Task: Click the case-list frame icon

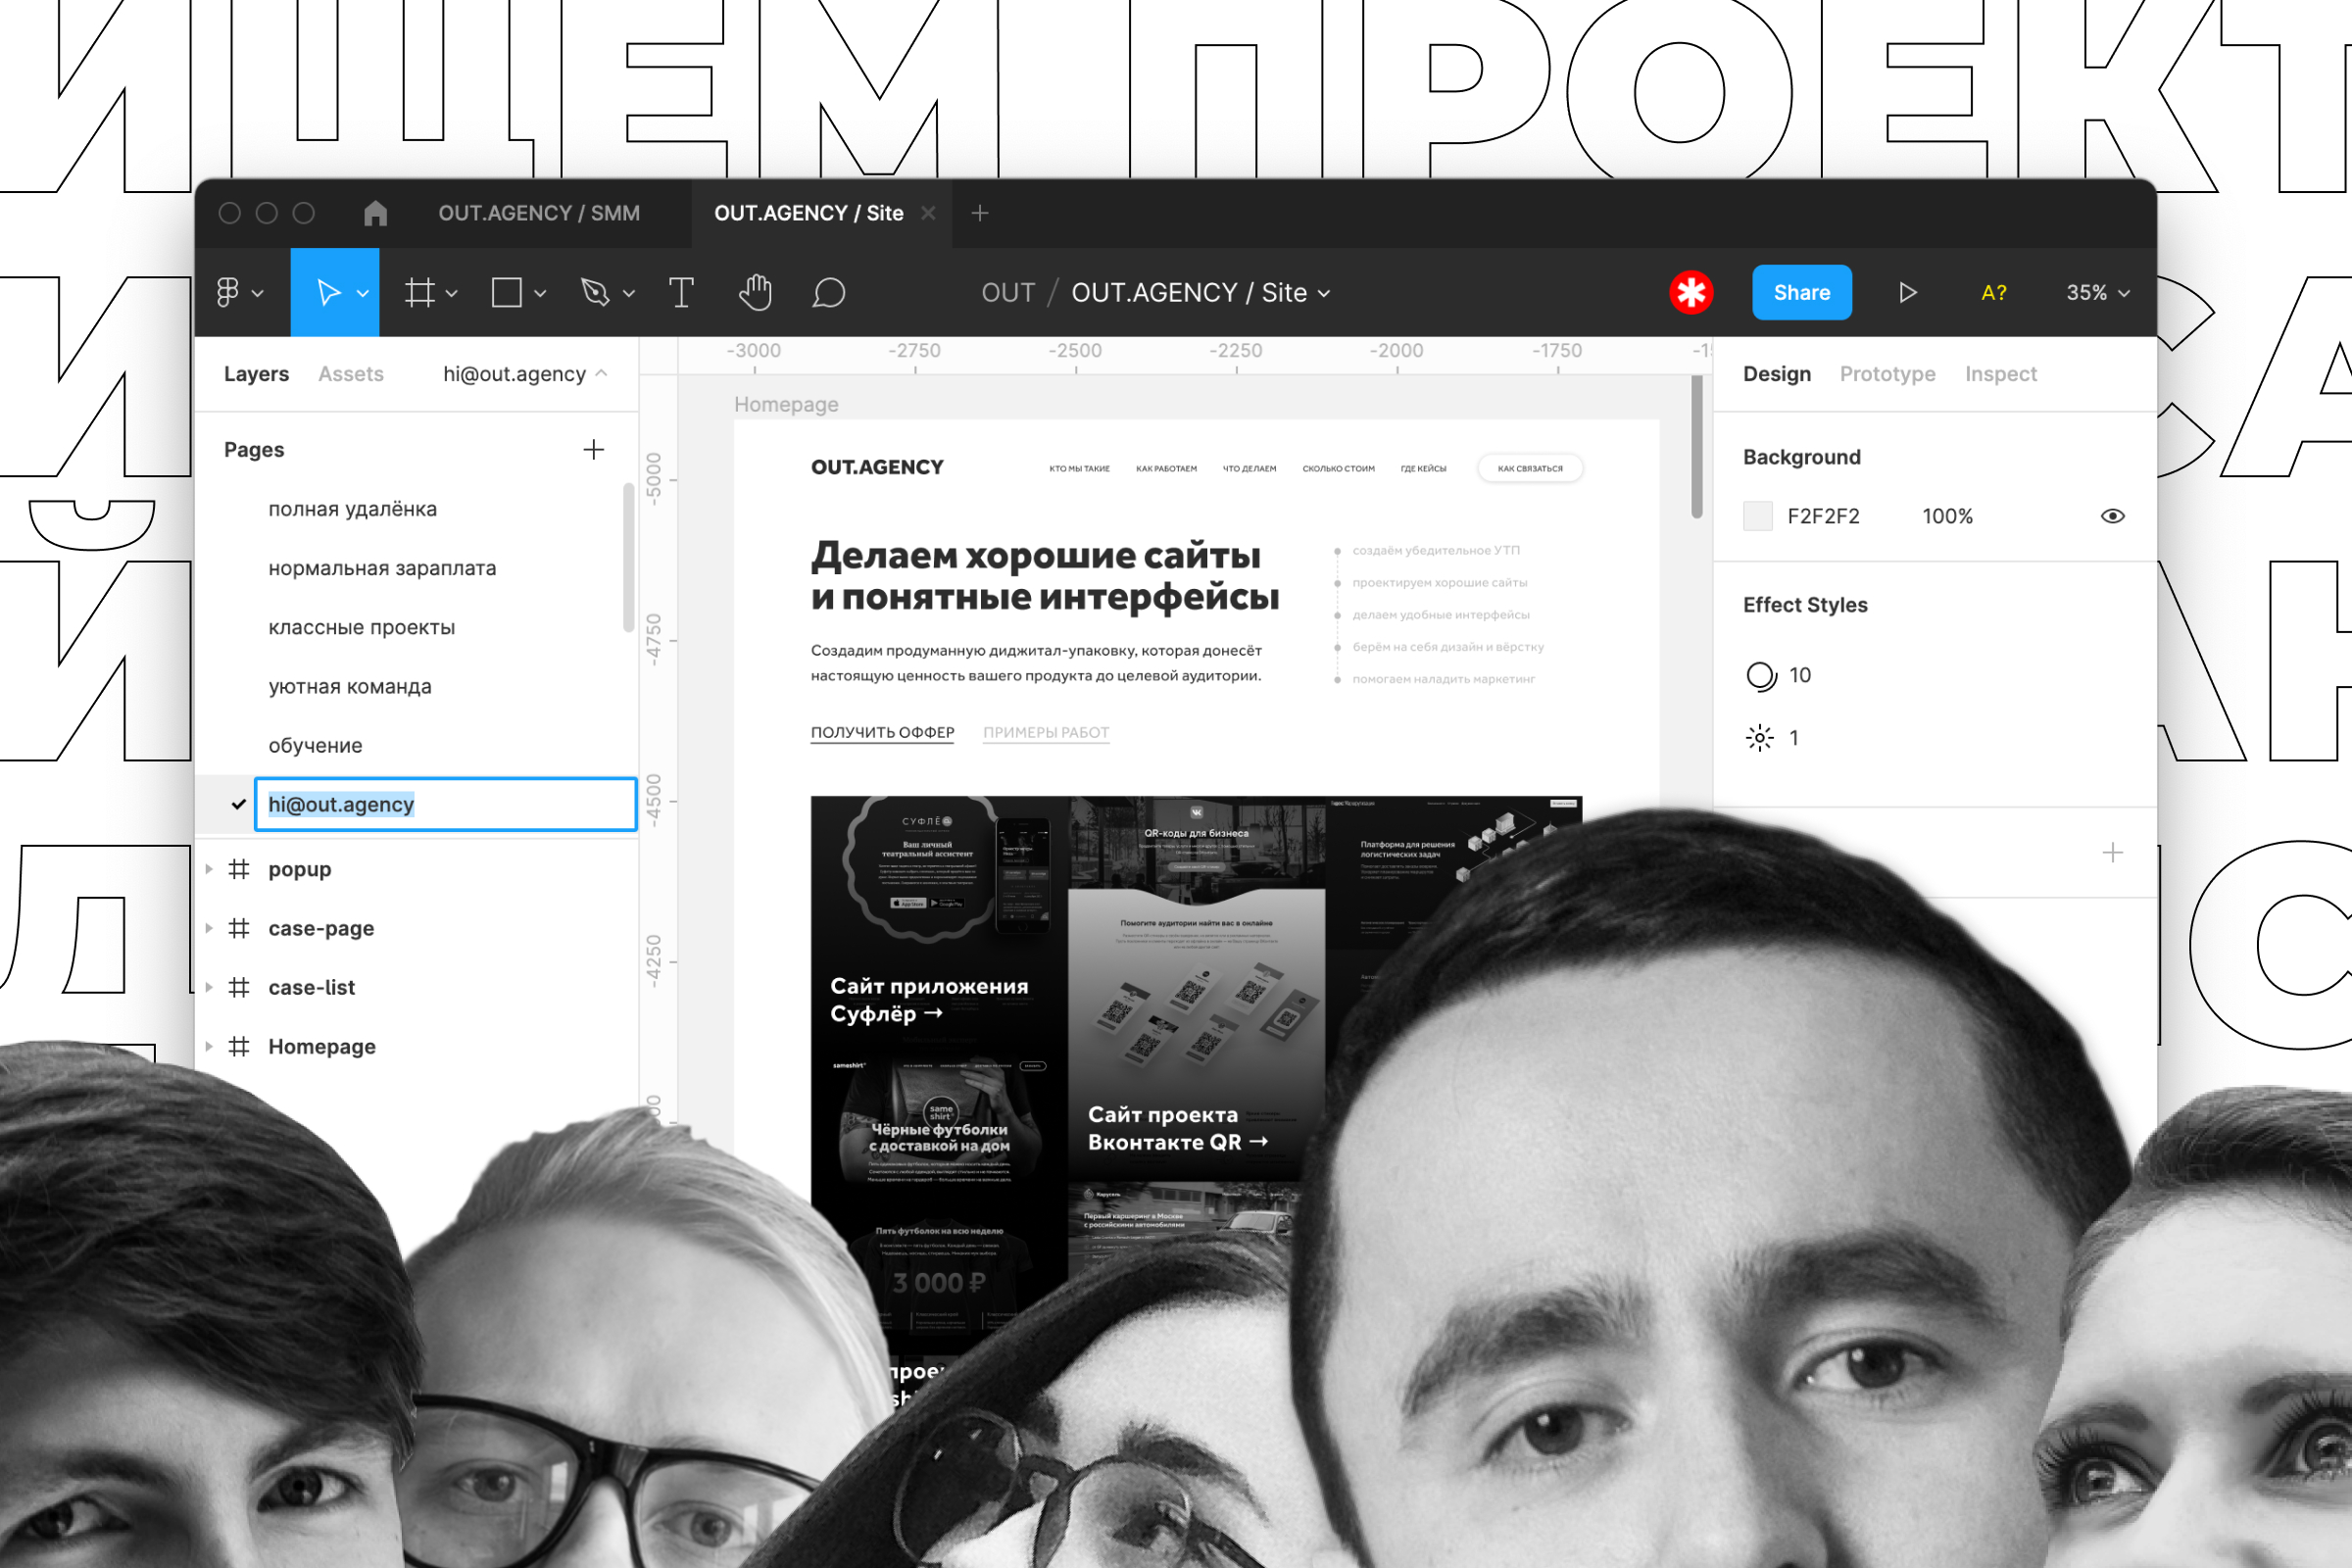Action: tap(239, 987)
